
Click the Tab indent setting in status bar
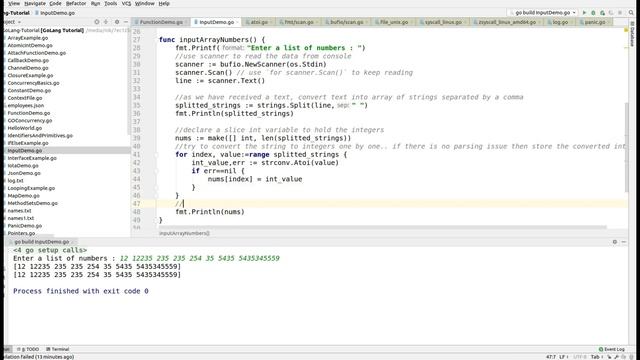pos(596,357)
